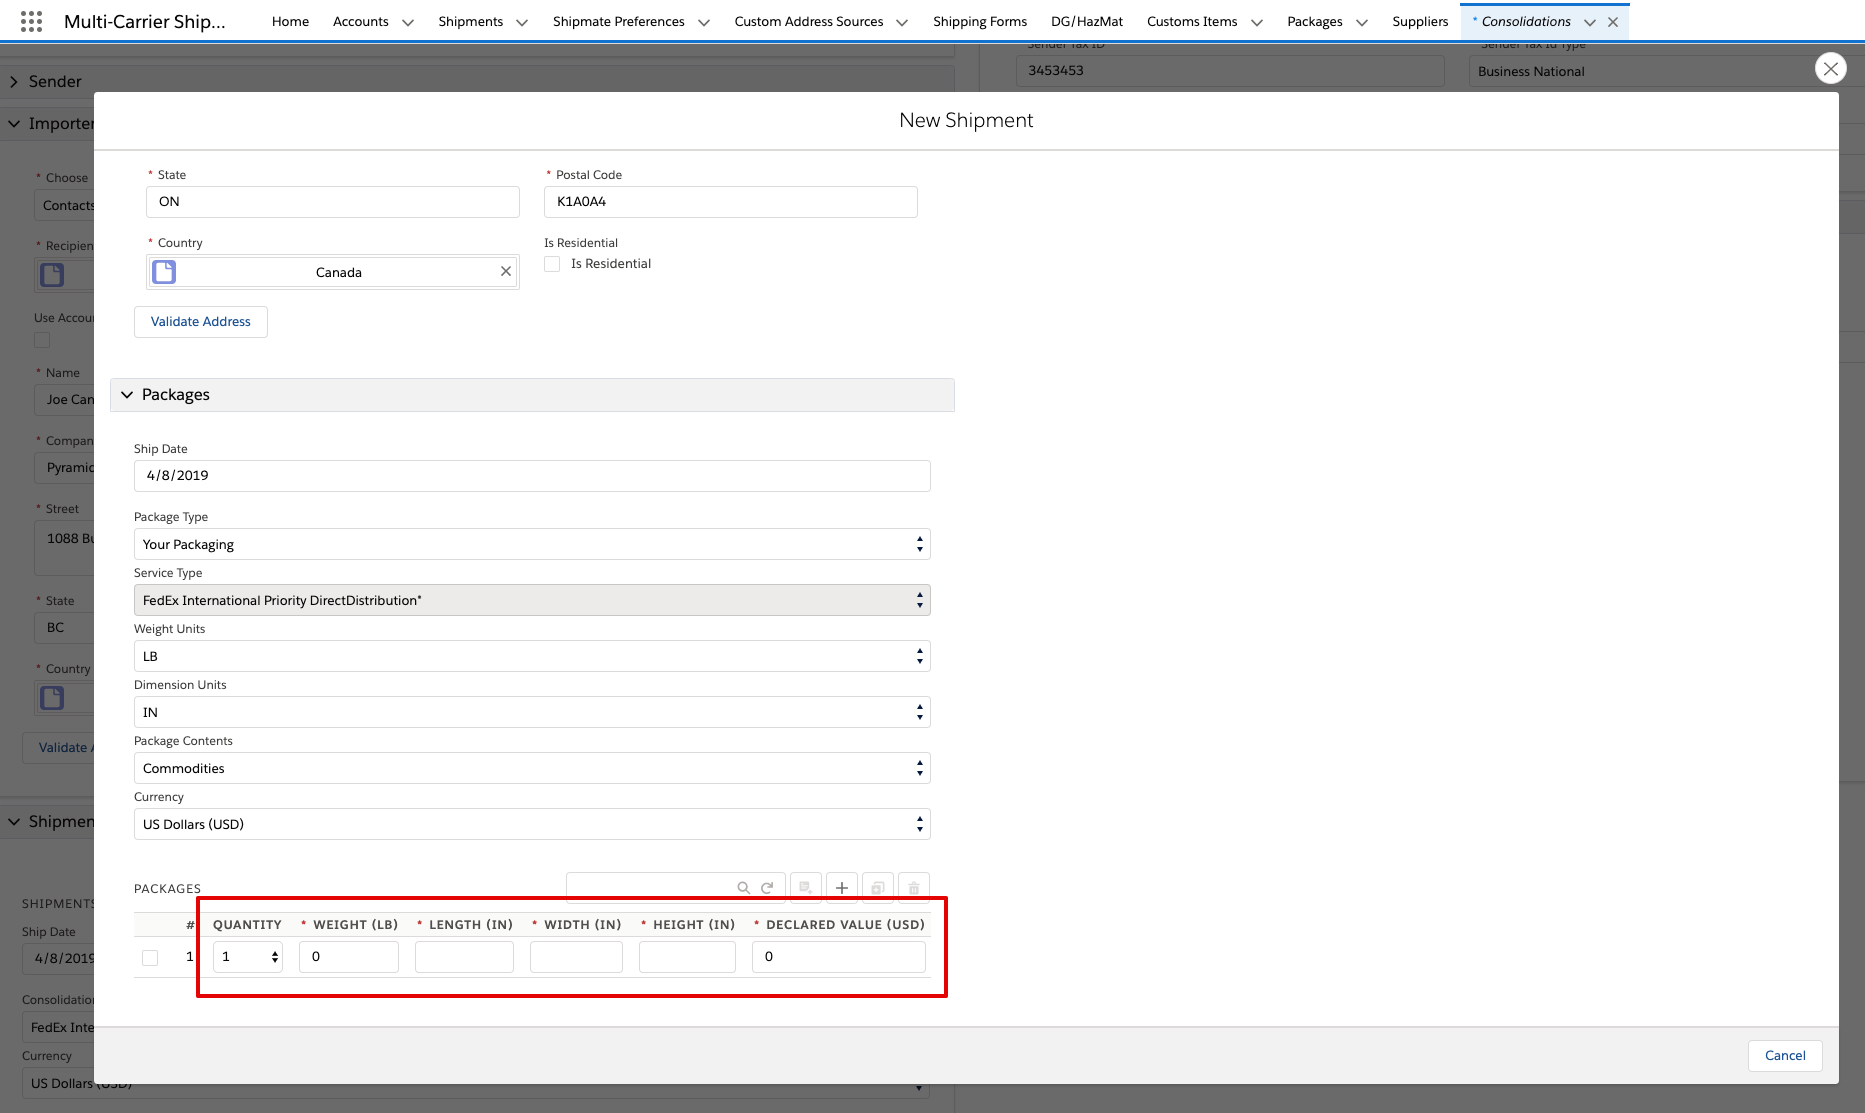Image resolution: width=1865 pixels, height=1113 pixels.
Task: Open the Shipmate Preferences chevron
Action: 704,22
